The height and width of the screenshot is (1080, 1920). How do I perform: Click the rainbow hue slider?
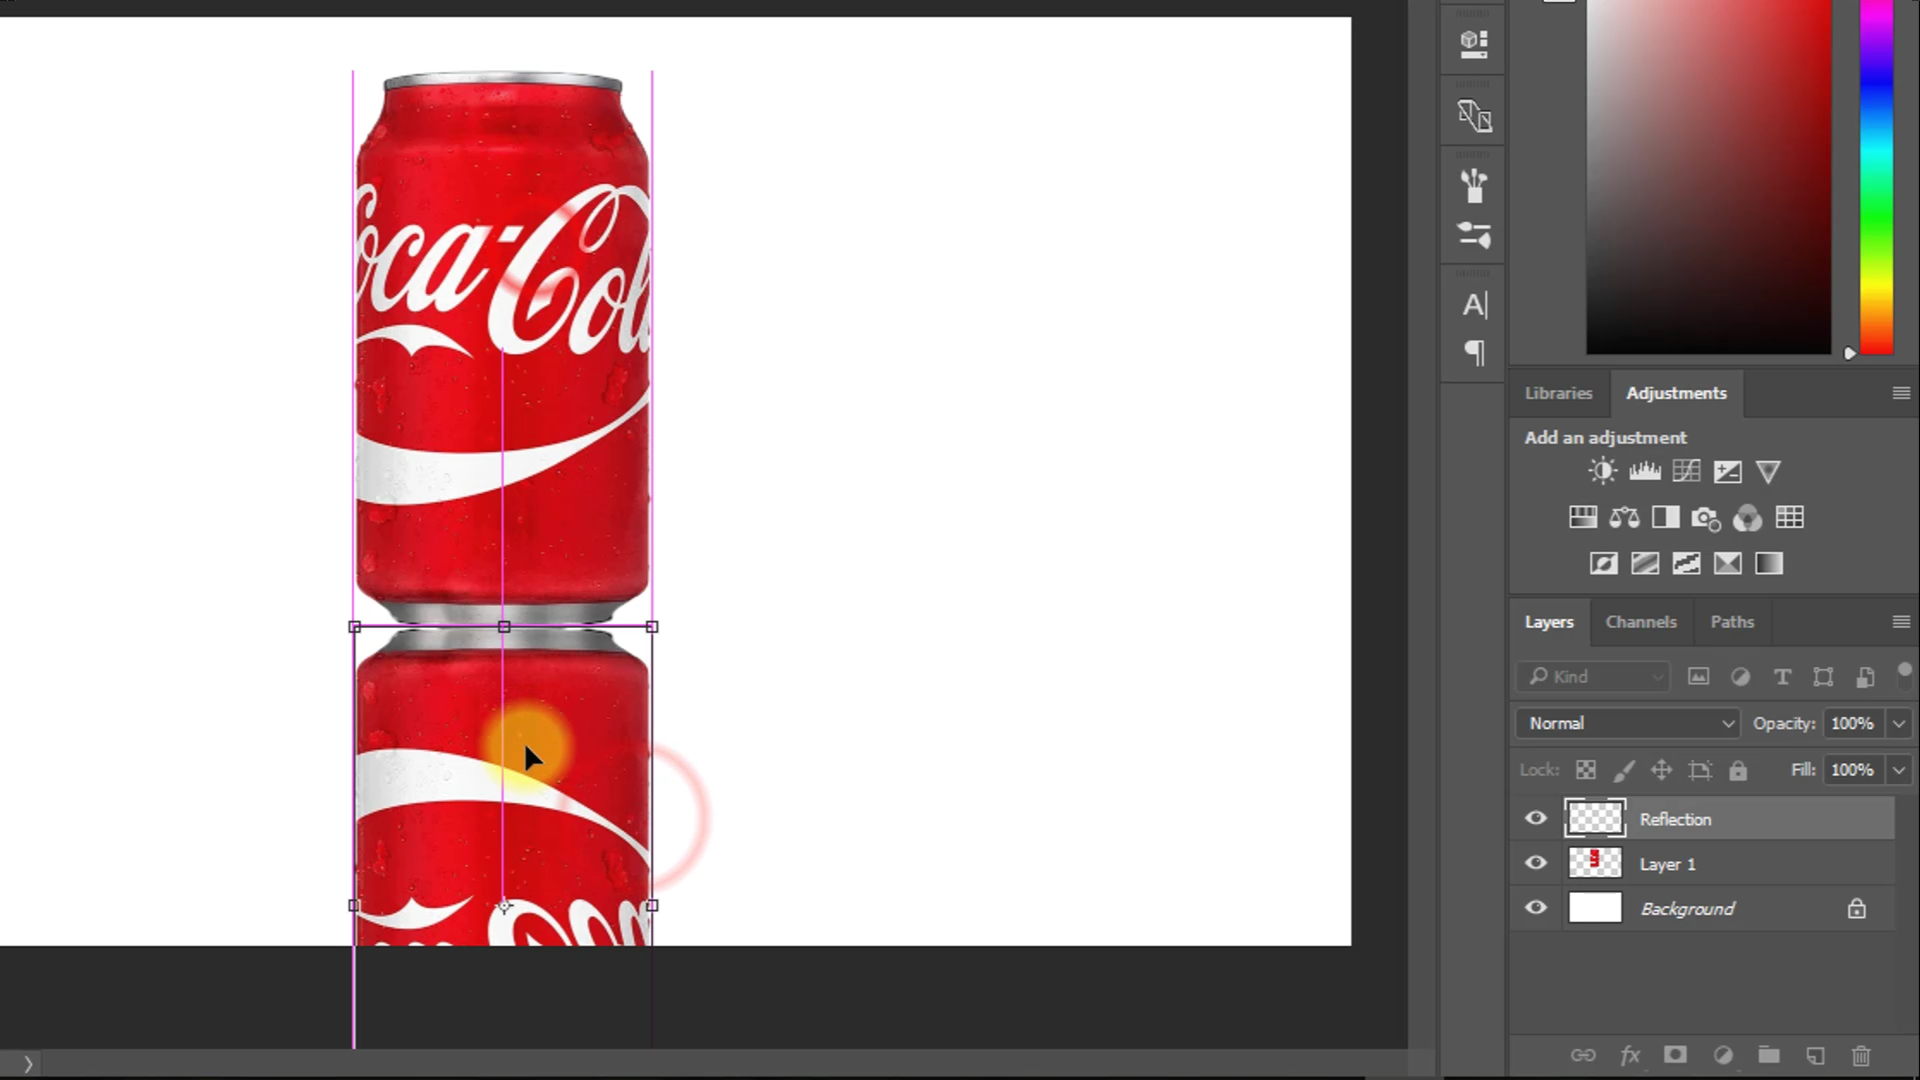(x=1876, y=177)
